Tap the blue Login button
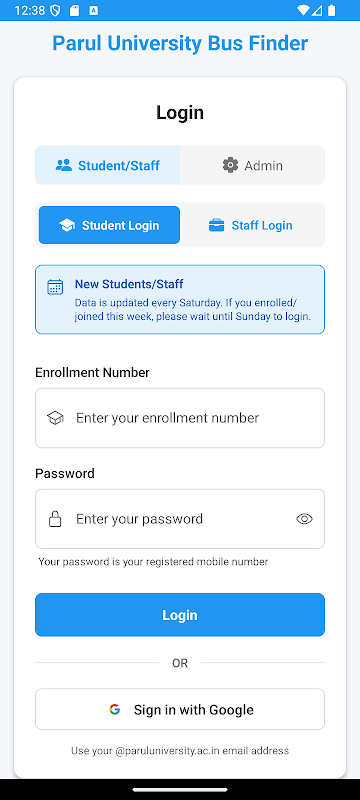 180,615
